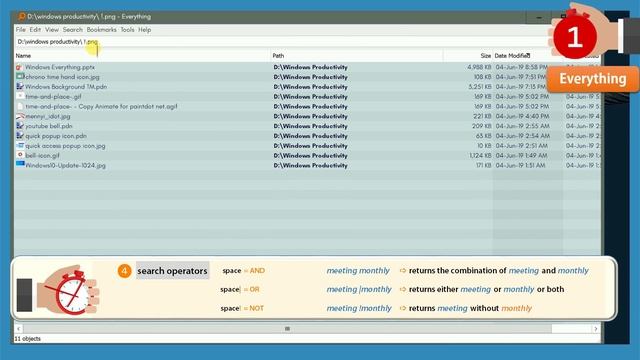Click the '108 KB' size cell
640x360 pixels.
pos(482,77)
